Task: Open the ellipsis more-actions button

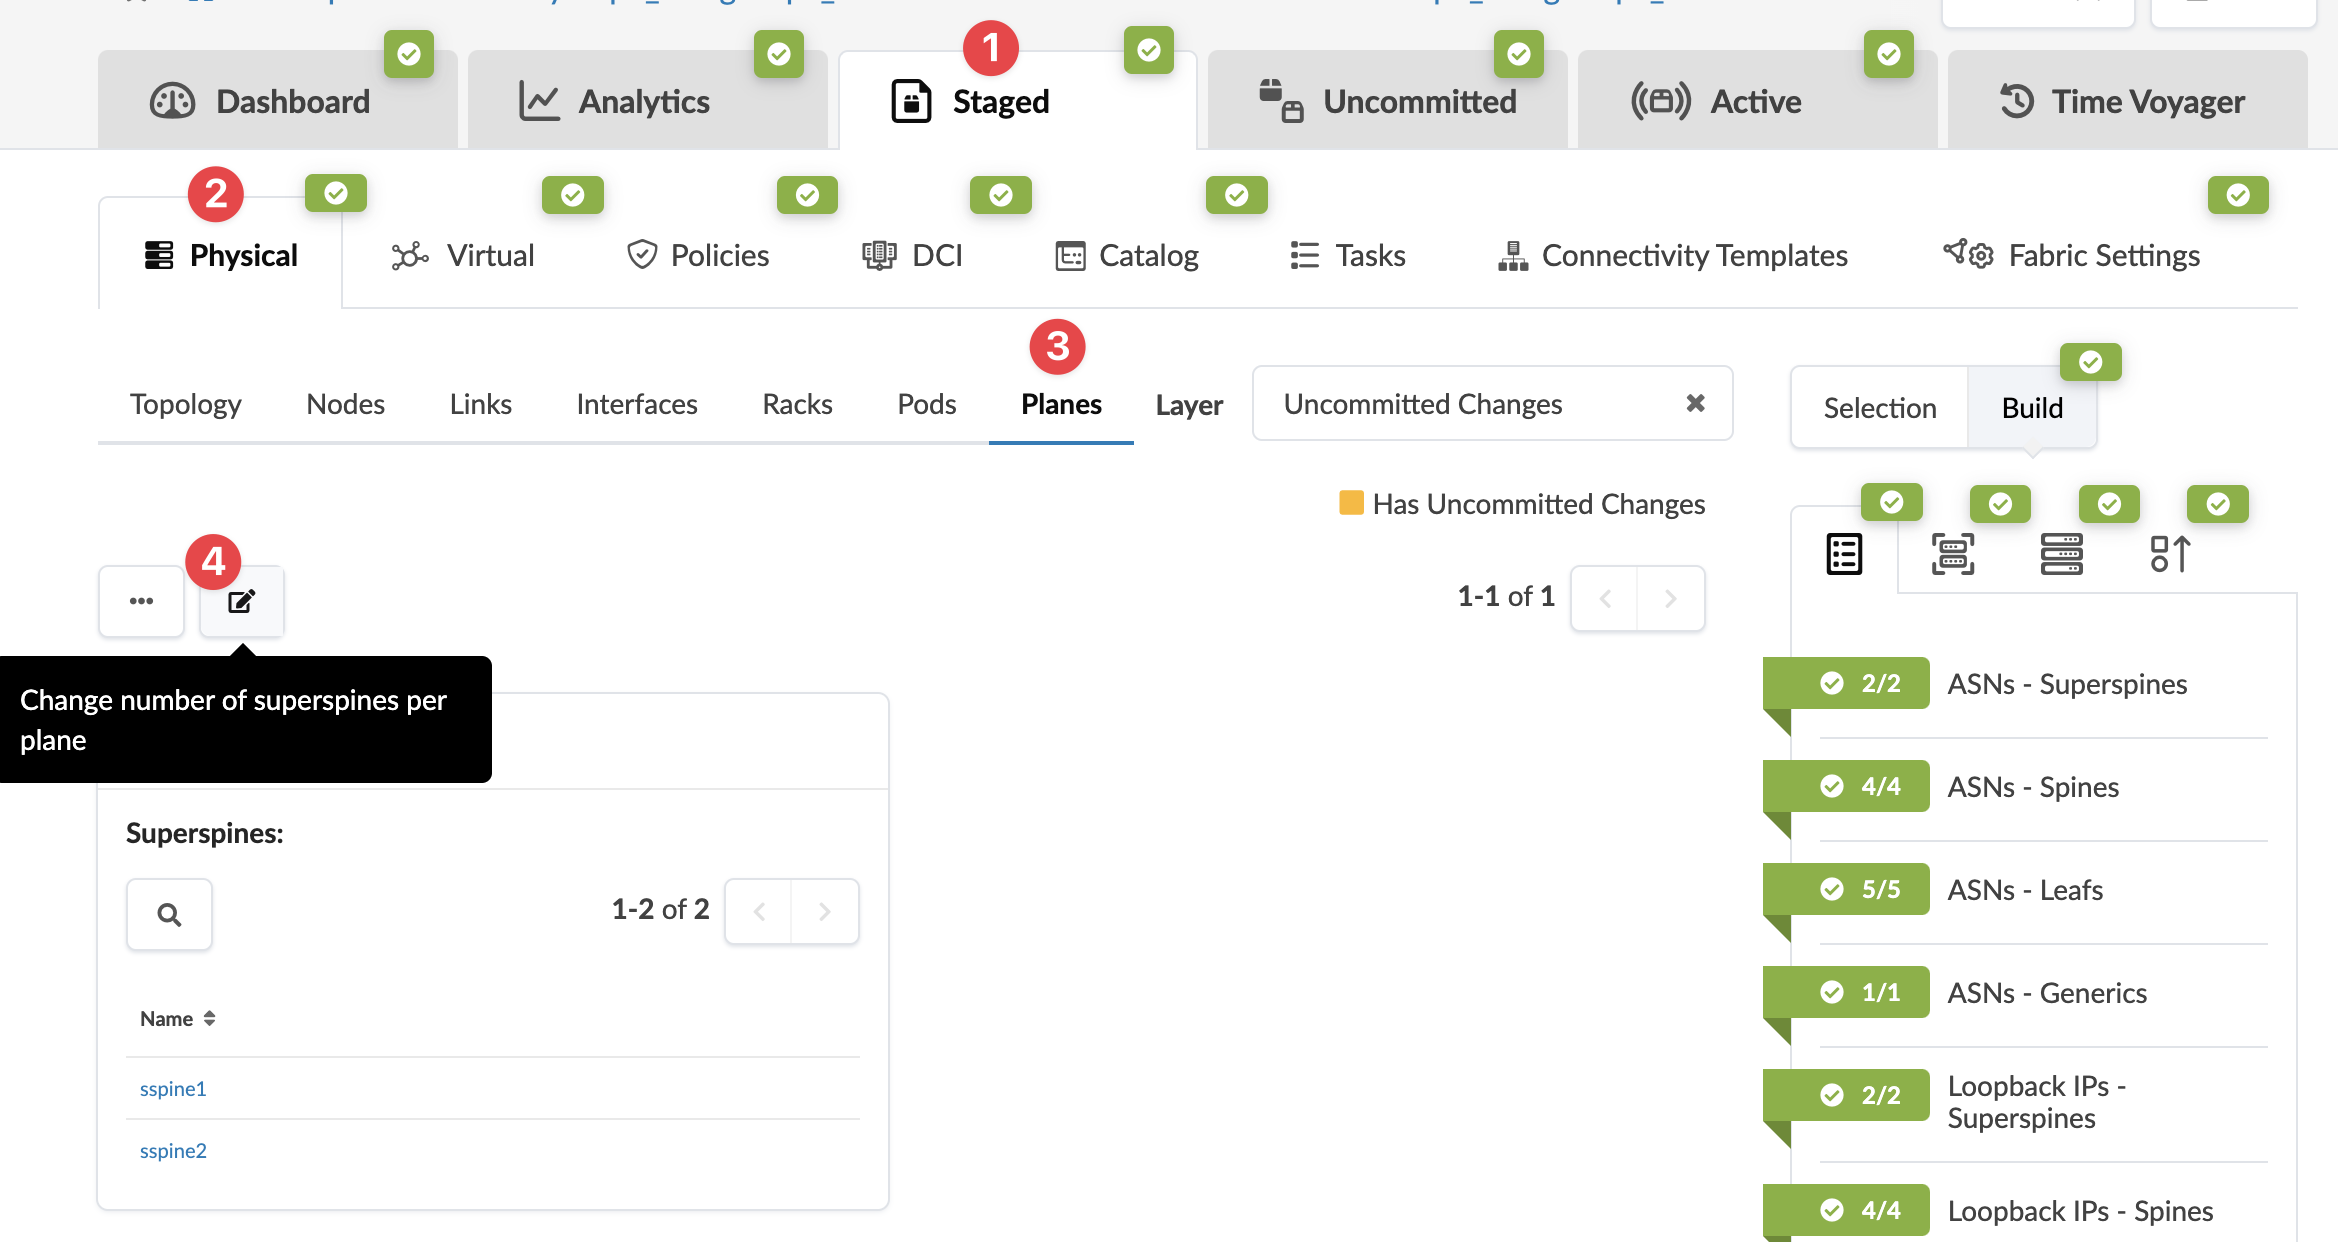Action: coord(141,601)
